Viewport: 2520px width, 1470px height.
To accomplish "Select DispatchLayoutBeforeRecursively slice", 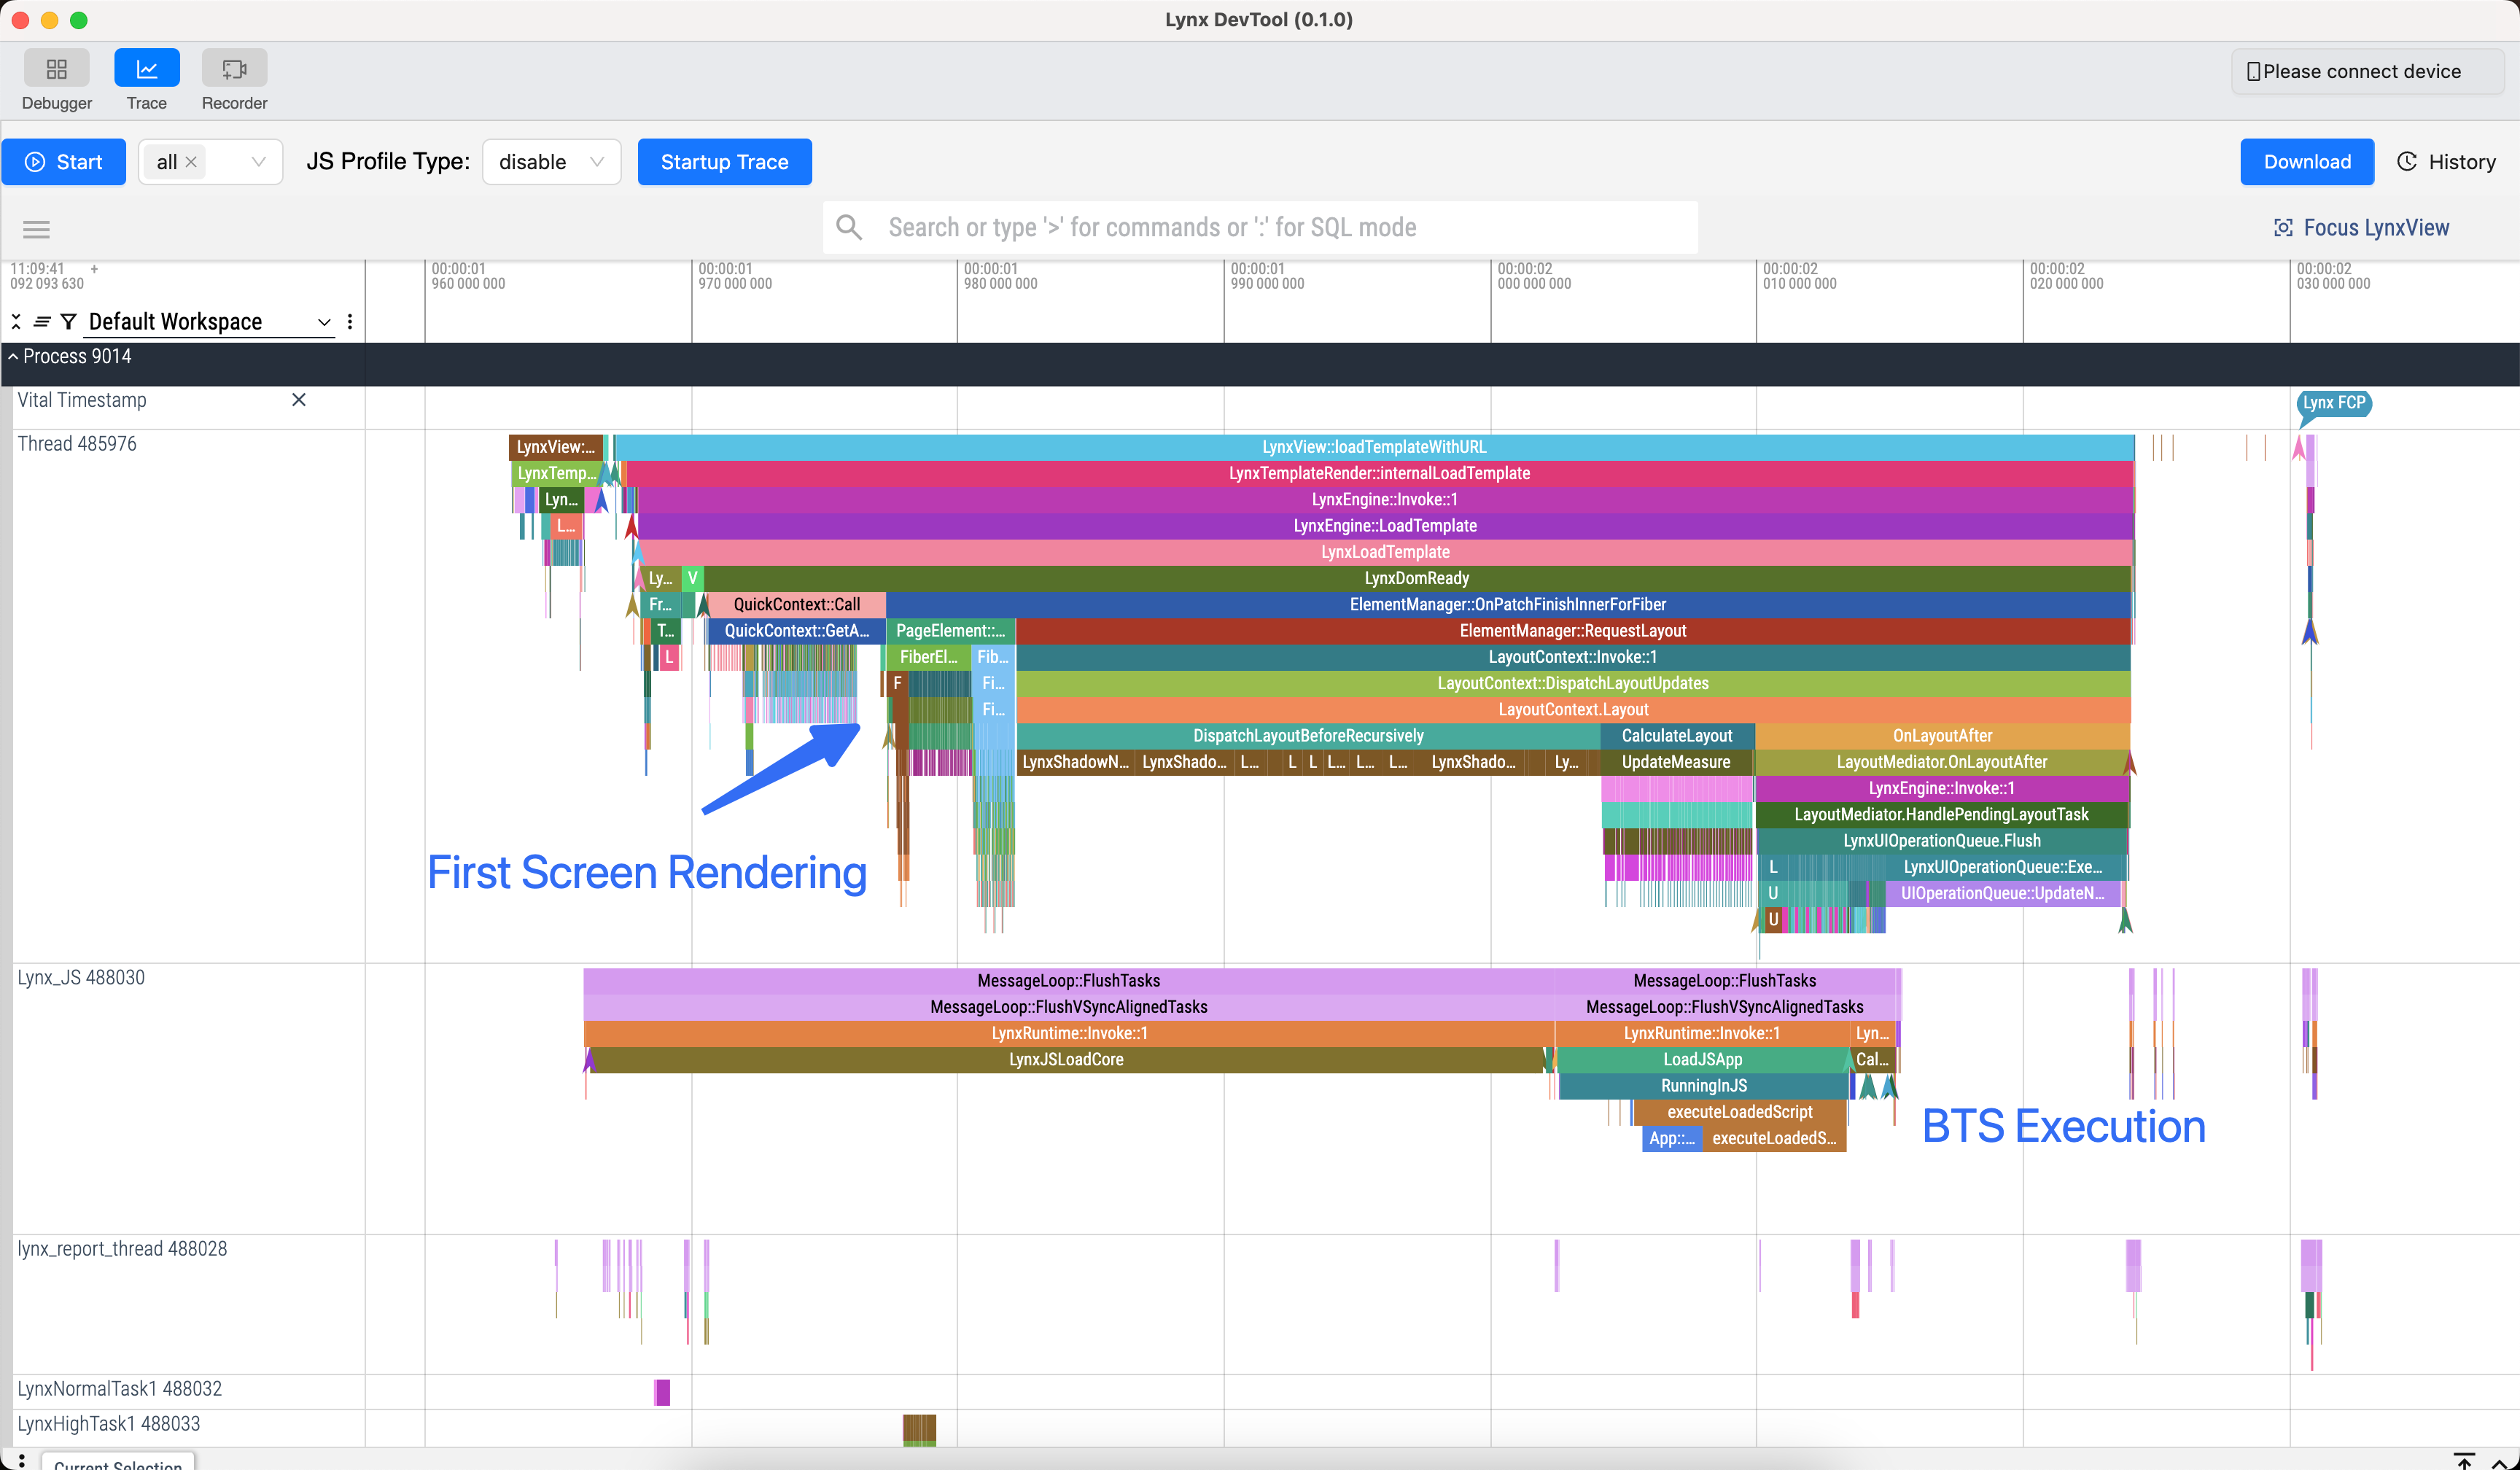I will [x=1308, y=736].
